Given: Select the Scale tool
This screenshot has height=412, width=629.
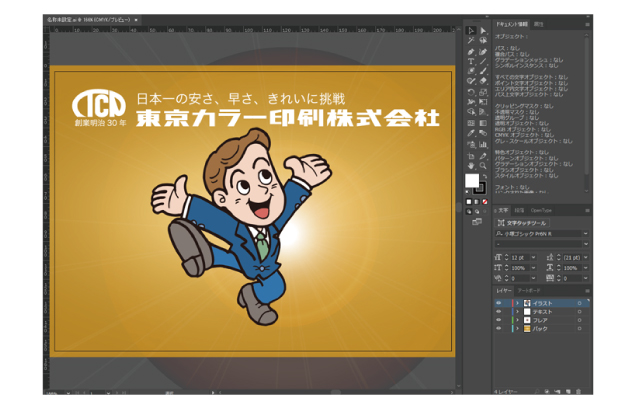Looking at the screenshot, I should click(x=483, y=92).
